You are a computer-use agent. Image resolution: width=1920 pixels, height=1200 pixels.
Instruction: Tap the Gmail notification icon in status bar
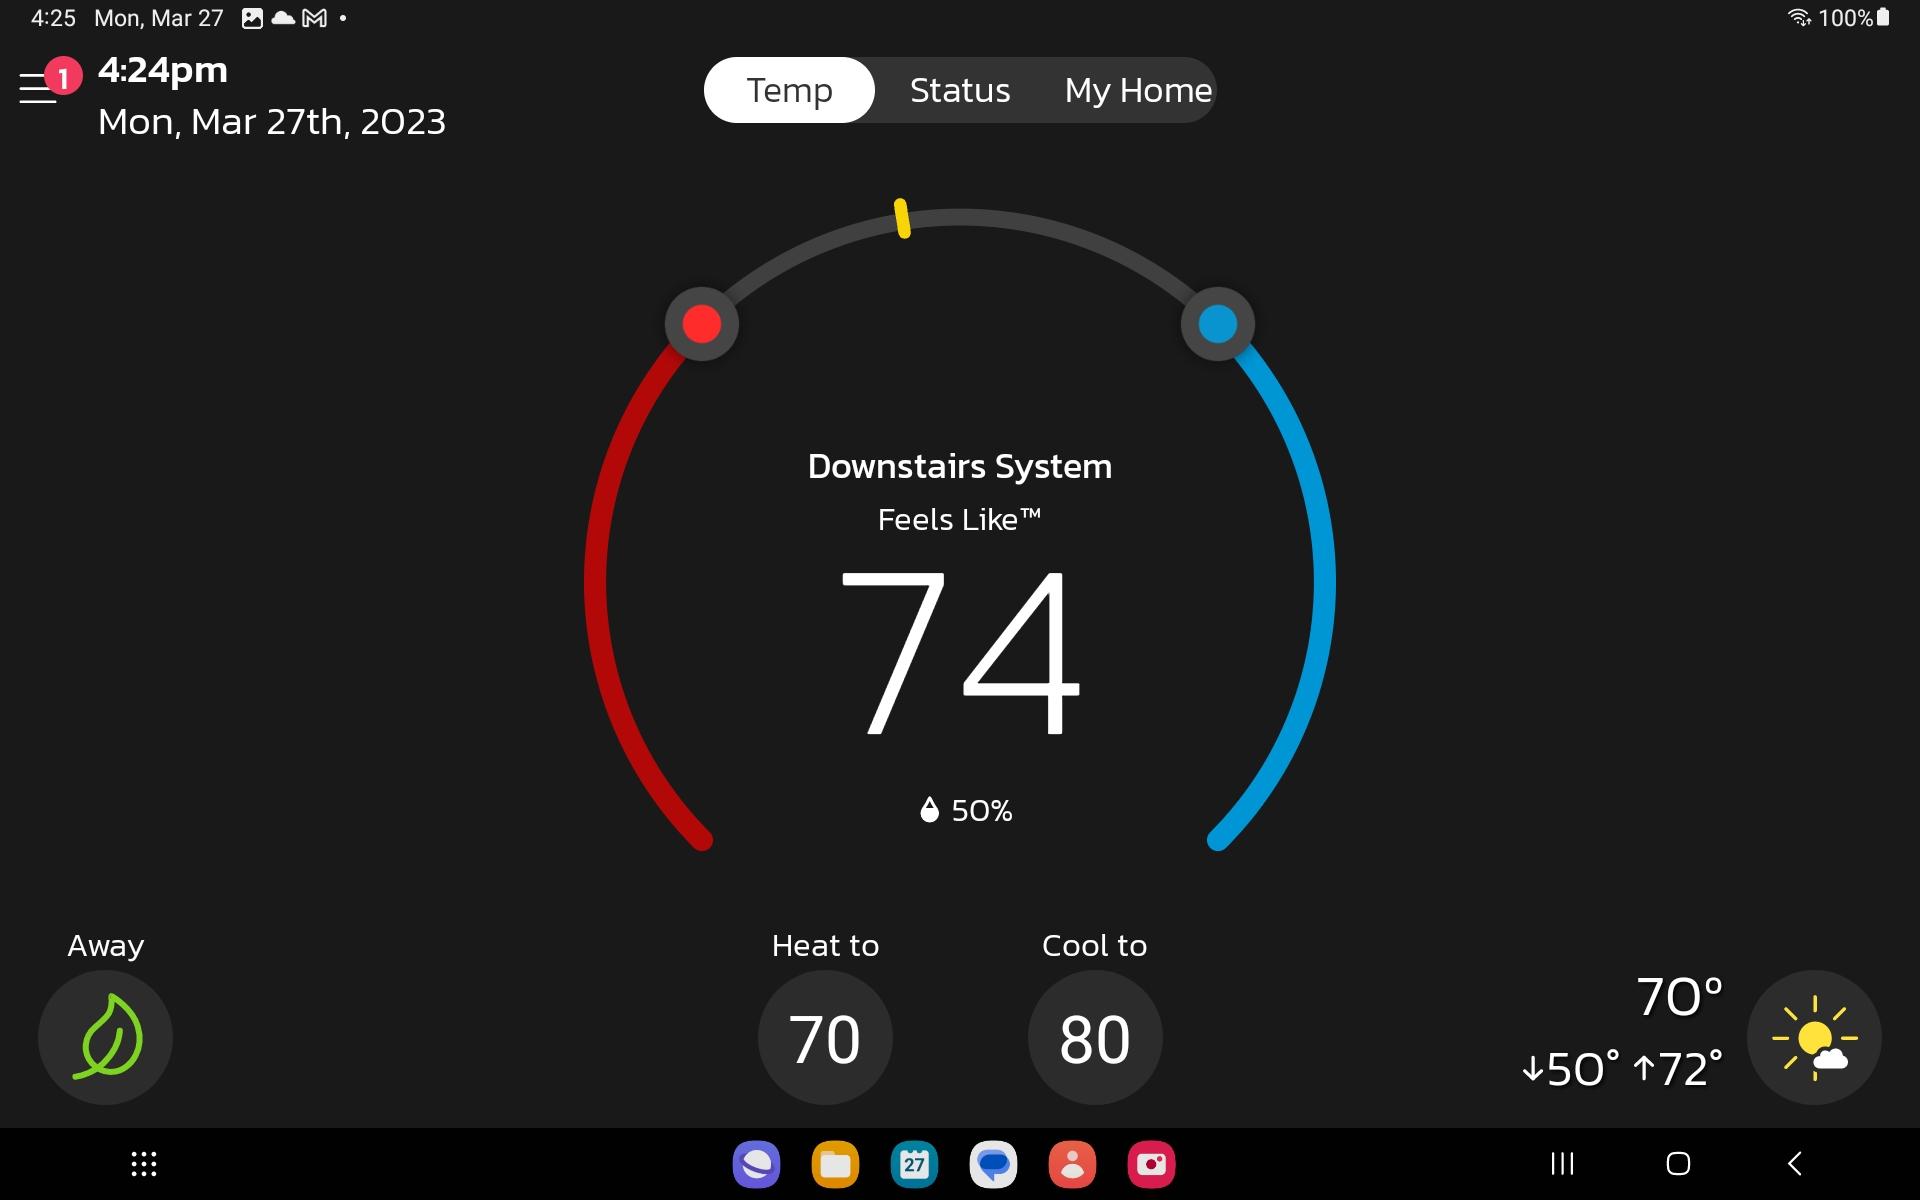click(x=314, y=18)
